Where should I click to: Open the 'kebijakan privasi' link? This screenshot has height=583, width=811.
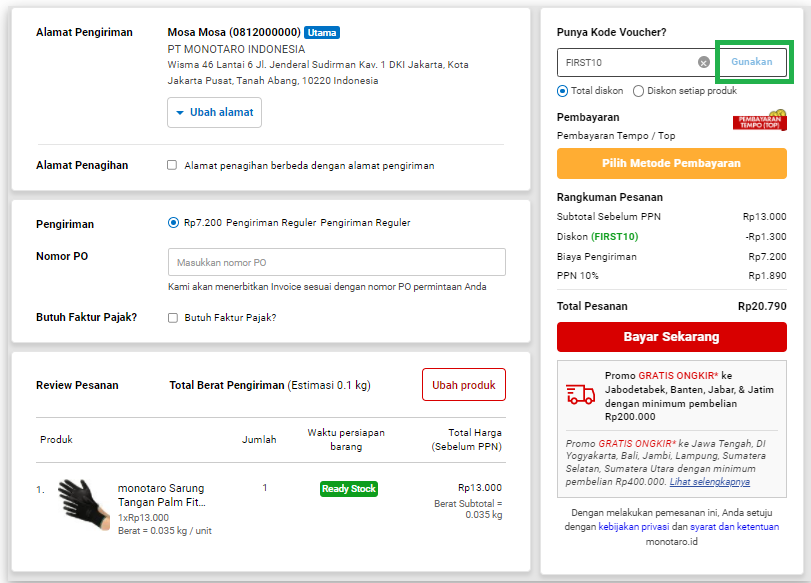coord(634,527)
